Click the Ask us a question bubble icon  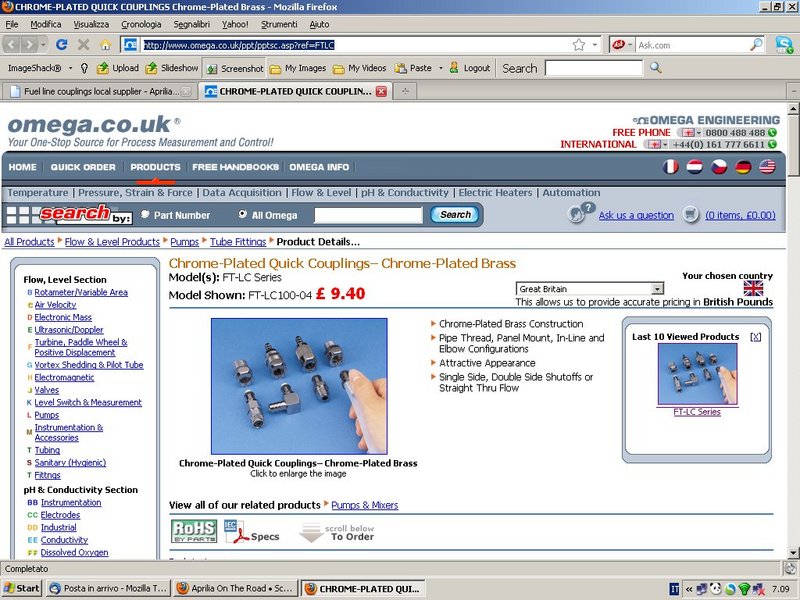(581, 212)
